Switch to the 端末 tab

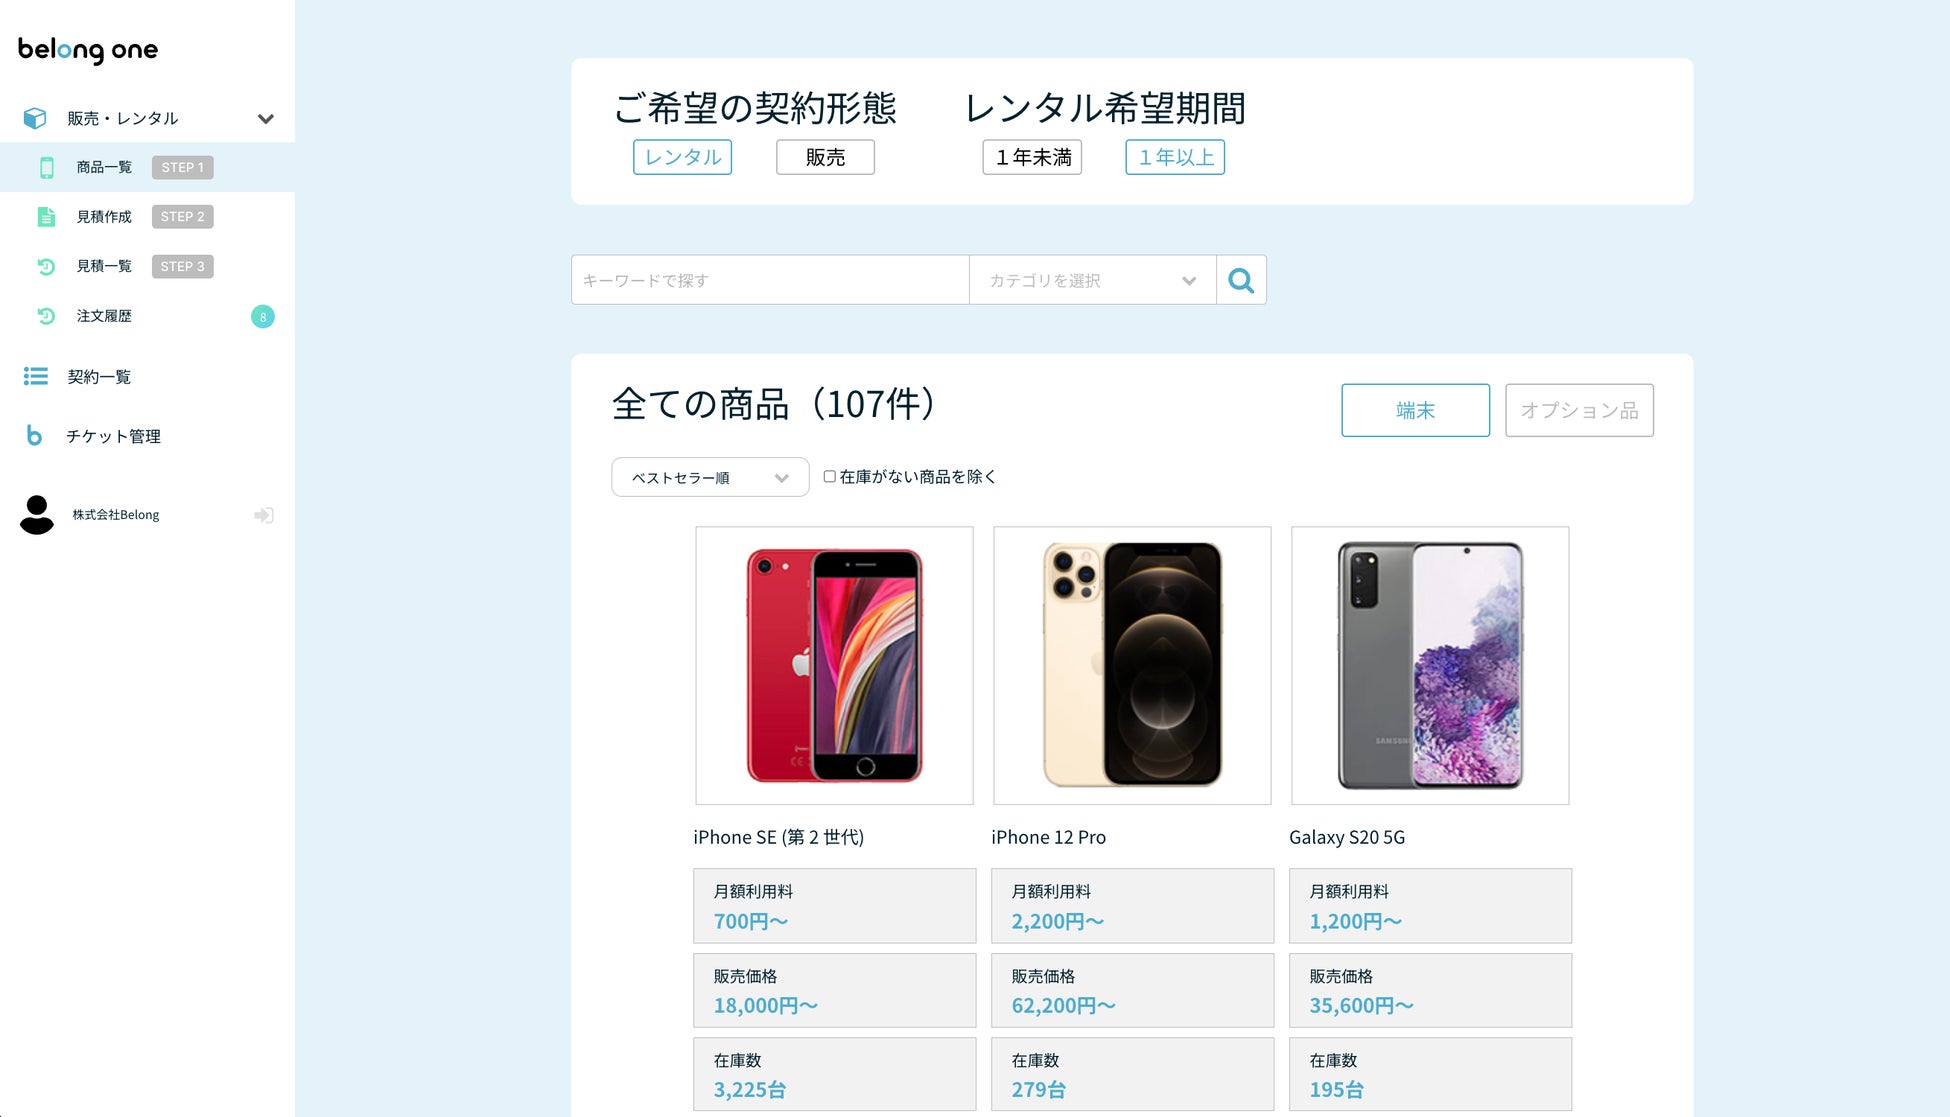[1415, 410]
